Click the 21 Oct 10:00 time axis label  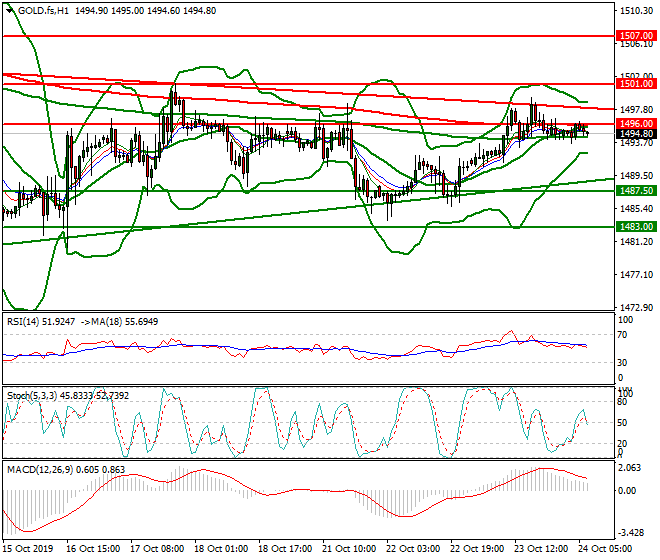(349, 549)
